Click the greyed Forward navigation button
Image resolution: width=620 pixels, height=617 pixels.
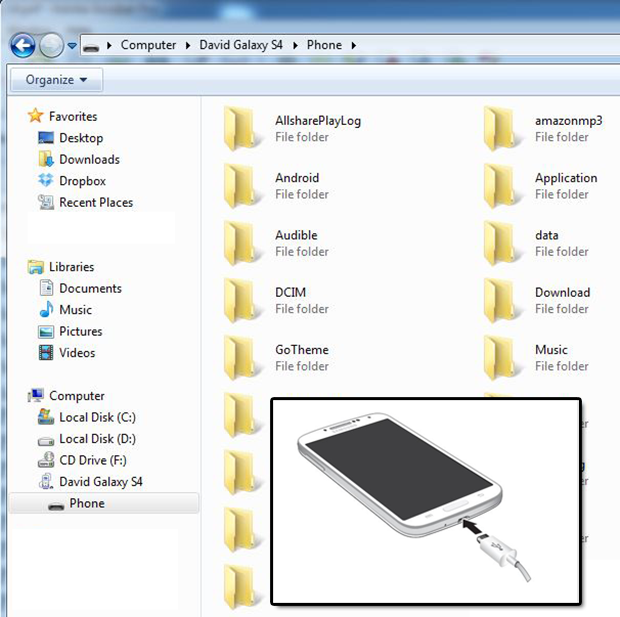pyautogui.click(x=51, y=45)
